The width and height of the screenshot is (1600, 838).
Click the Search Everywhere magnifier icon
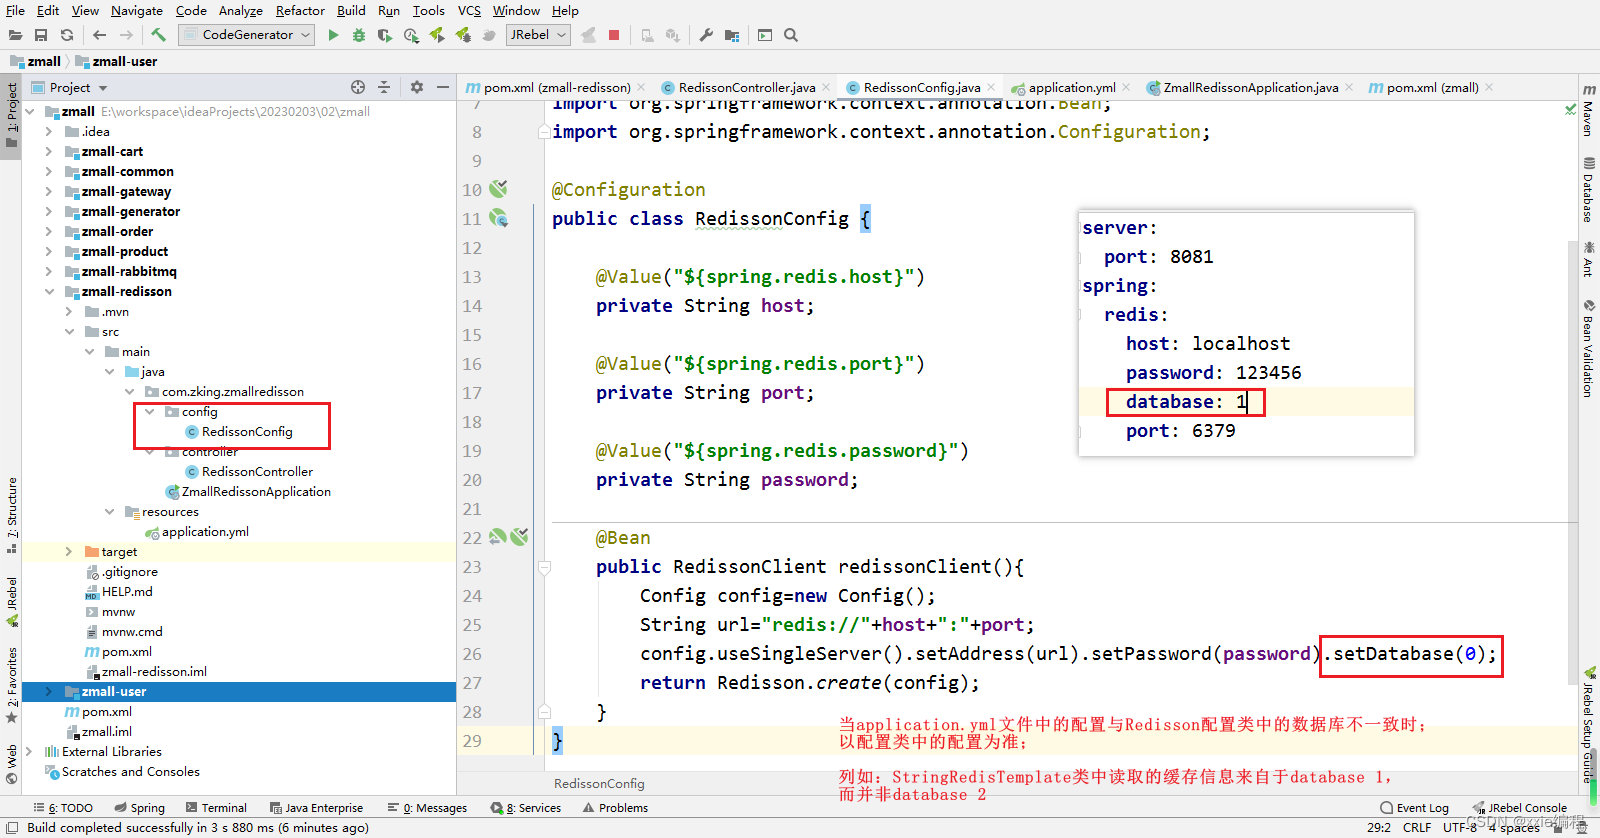(791, 35)
